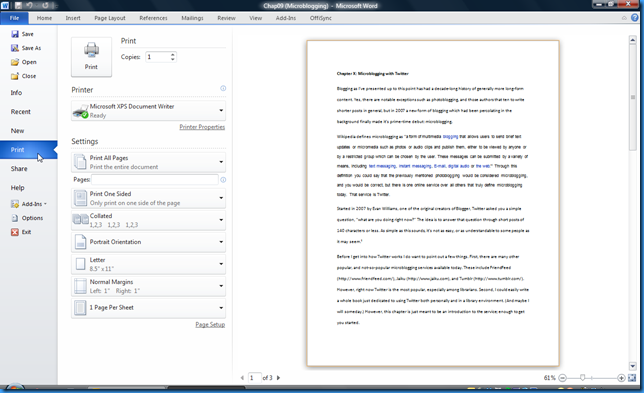Click the info icon next to Pages field

pyautogui.click(x=223, y=179)
